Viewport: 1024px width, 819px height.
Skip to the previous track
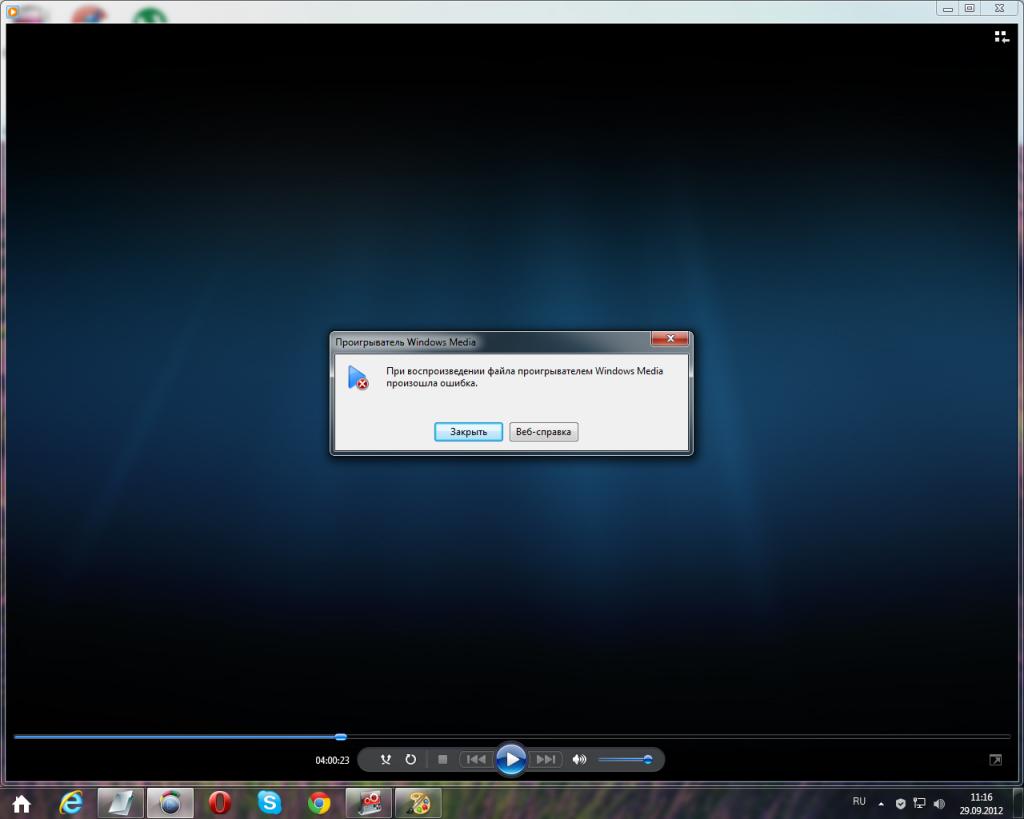(476, 760)
